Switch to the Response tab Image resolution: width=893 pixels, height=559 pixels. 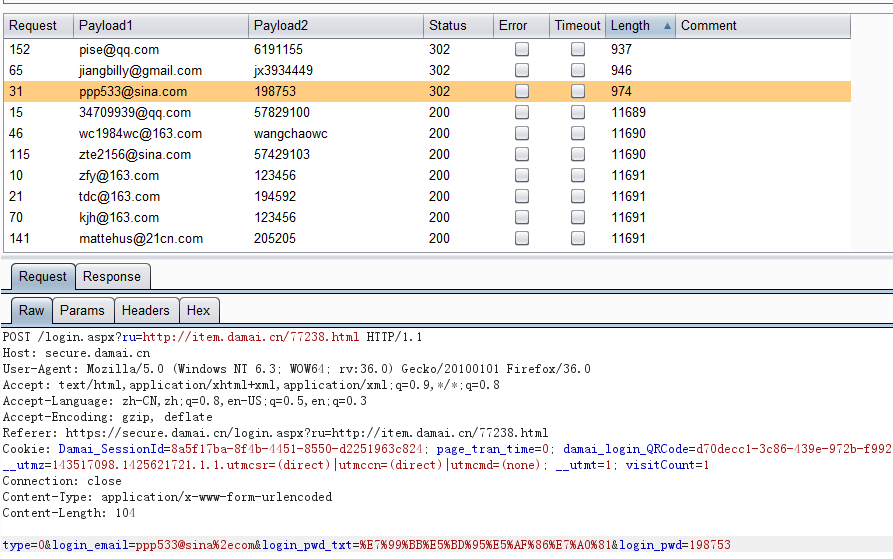pos(112,277)
